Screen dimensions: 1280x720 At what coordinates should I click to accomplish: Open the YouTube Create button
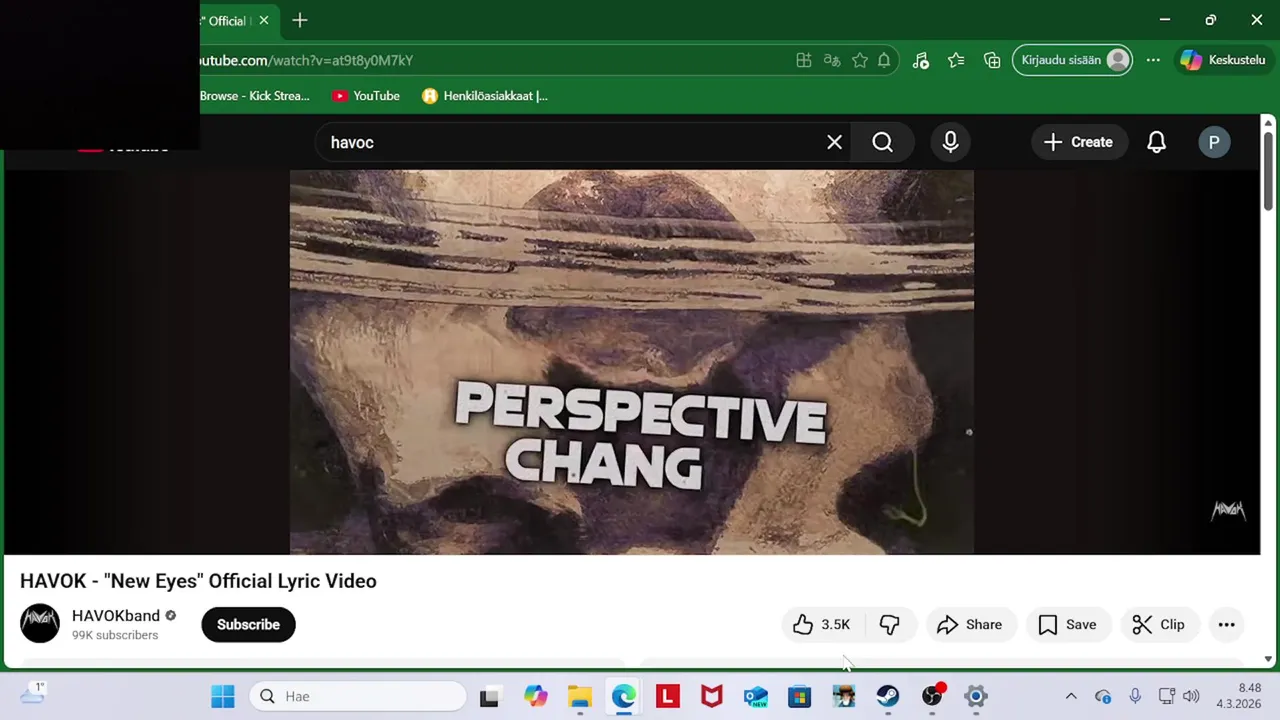click(x=1078, y=142)
